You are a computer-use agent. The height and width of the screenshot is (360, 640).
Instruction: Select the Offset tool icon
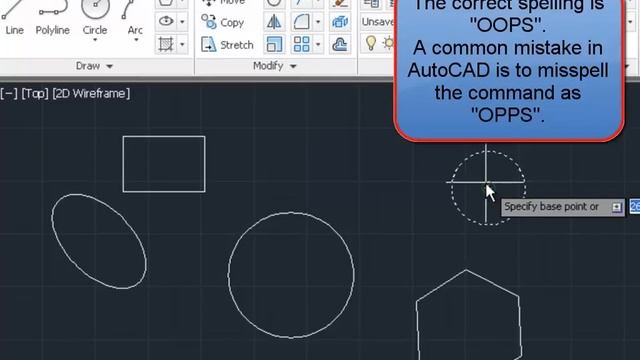tap(340, 44)
